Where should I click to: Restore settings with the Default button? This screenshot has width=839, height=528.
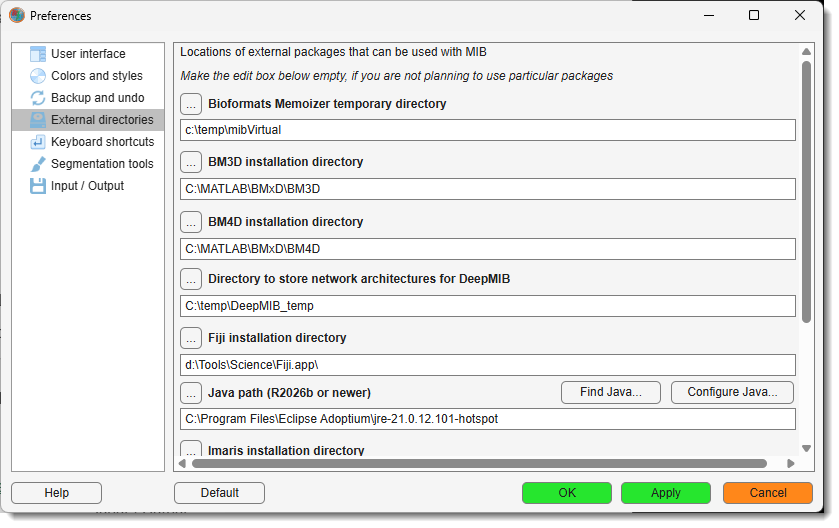pos(219,493)
